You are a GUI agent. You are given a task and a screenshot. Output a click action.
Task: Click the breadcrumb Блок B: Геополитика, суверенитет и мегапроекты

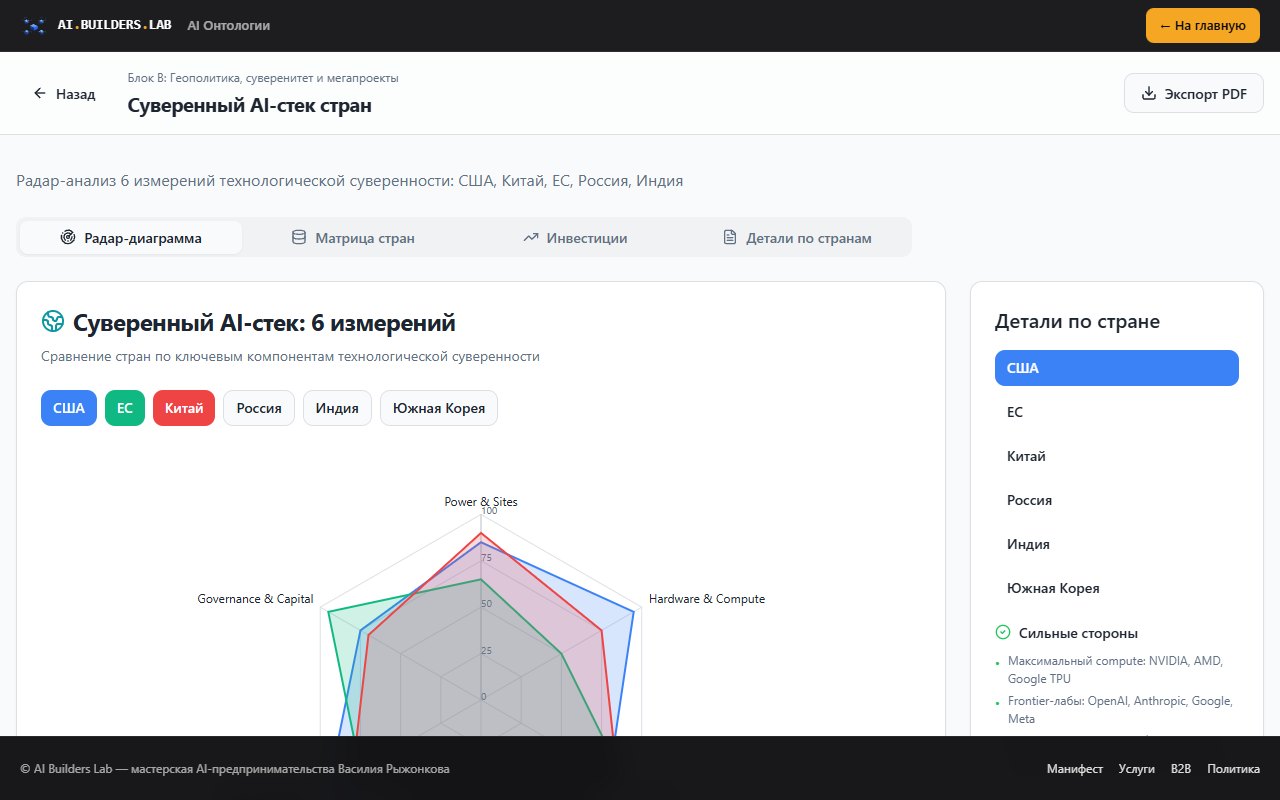point(263,78)
